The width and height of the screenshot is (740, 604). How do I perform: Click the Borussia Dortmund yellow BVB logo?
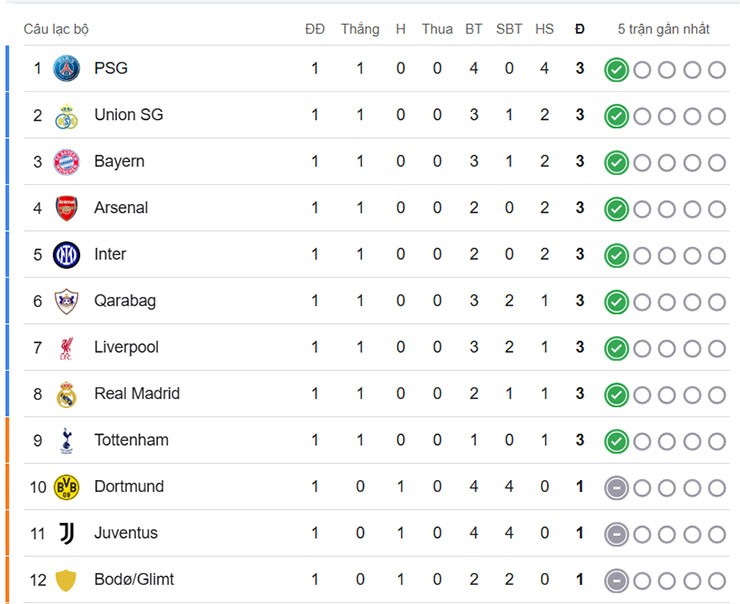[66, 487]
